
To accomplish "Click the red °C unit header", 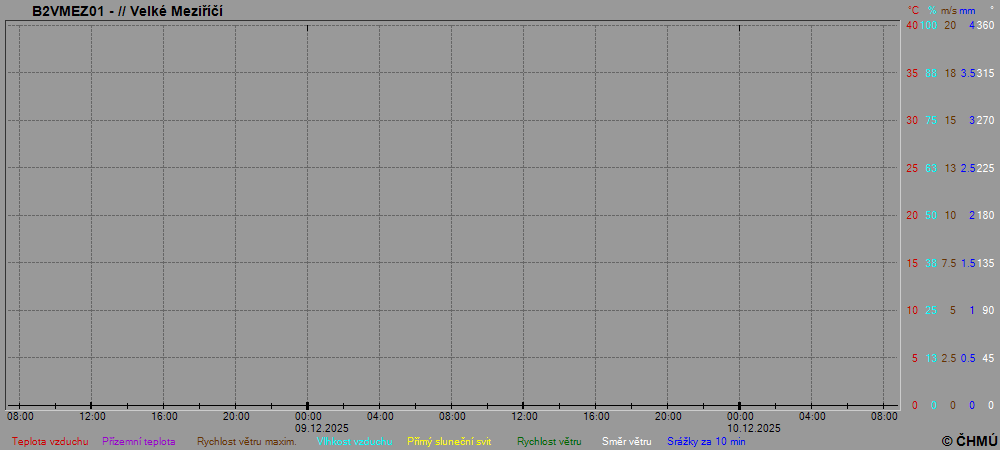I will click(x=913, y=10).
